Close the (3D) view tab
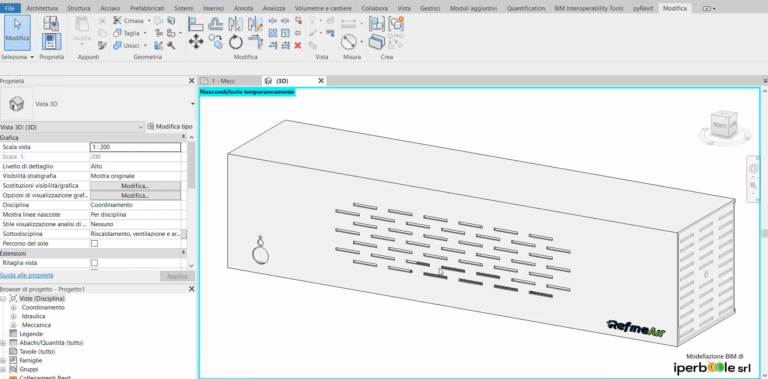 [x=321, y=81]
